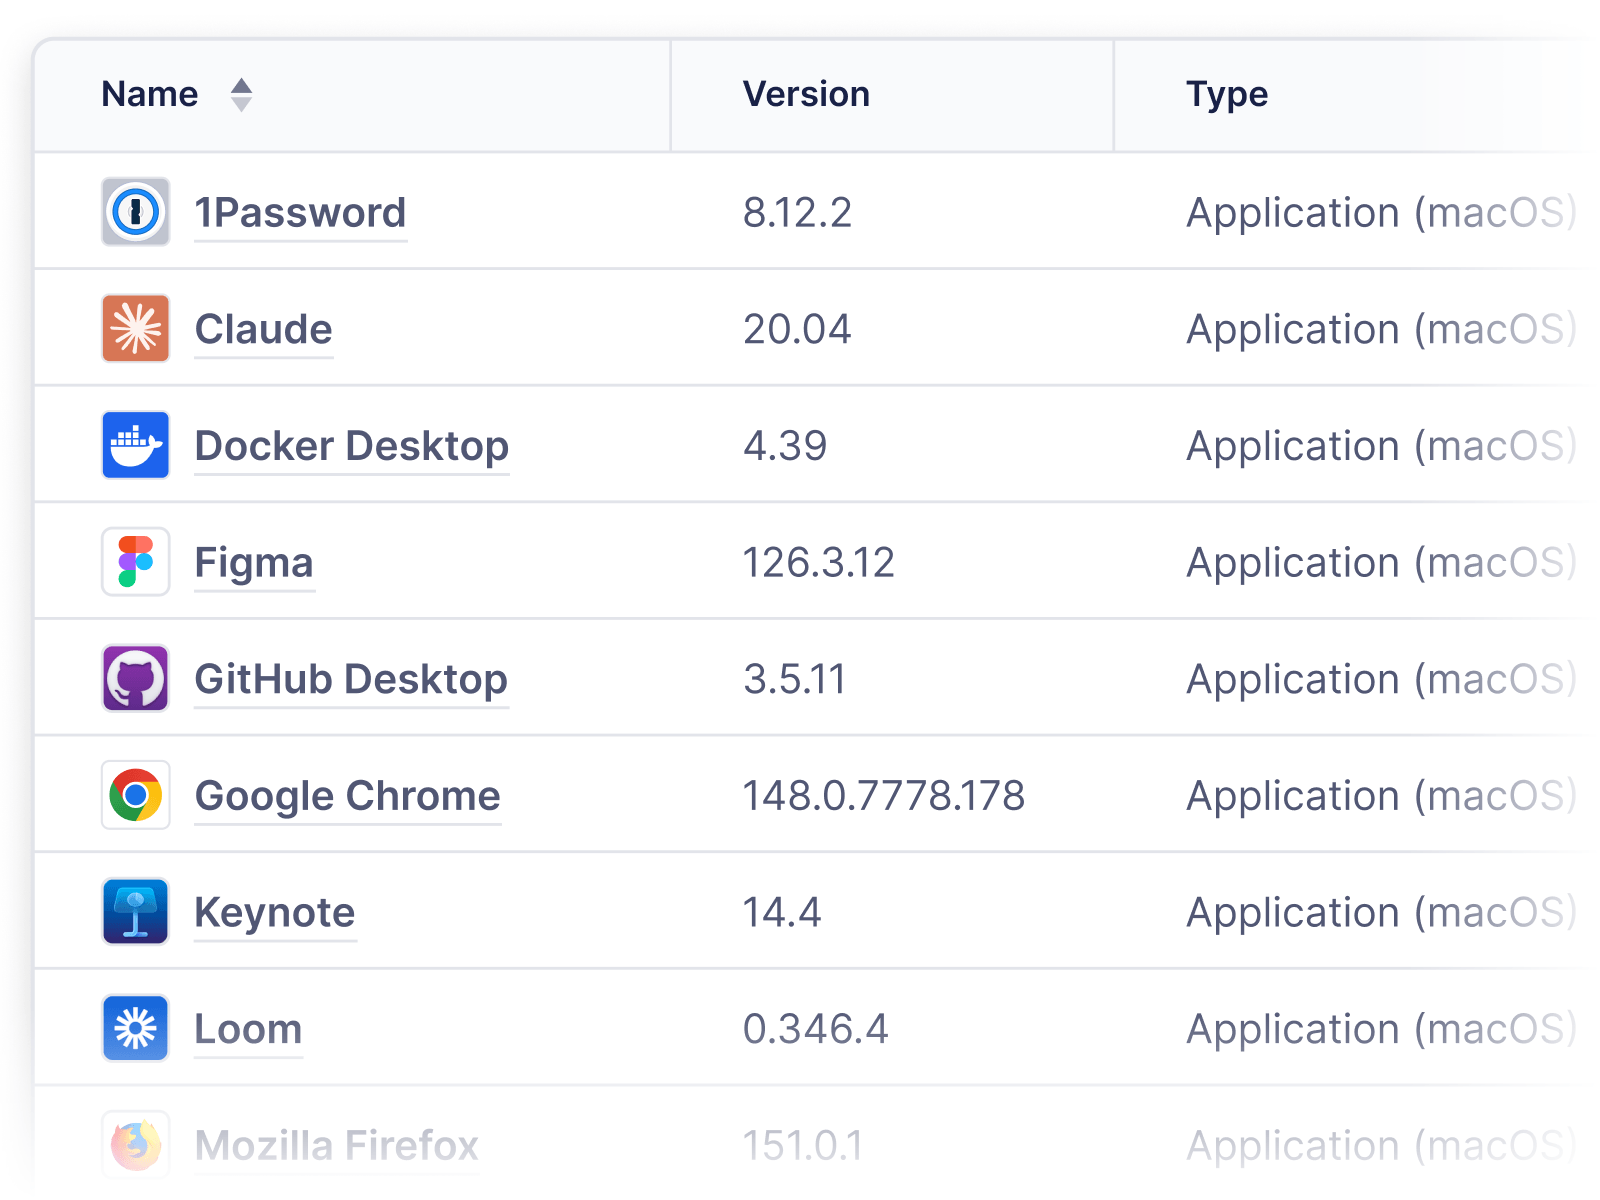Image resolution: width=1600 pixels, height=1200 pixels.
Task: Select version 3.5.11 in GitHub Desktop row
Action: [794, 680]
